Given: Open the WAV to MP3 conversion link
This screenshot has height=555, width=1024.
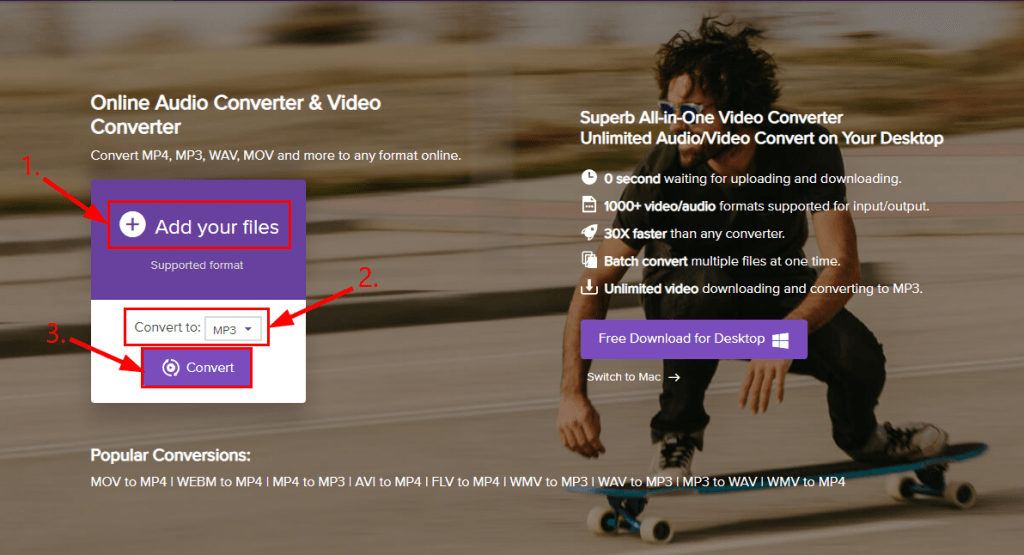Looking at the screenshot, I should (635, 482).
